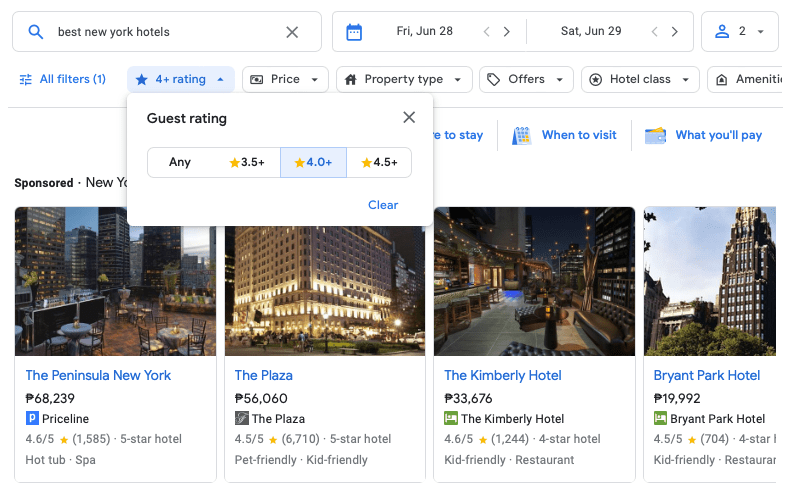Select the Any rating option
793x496 pixels.
click(x=180, y=162)
